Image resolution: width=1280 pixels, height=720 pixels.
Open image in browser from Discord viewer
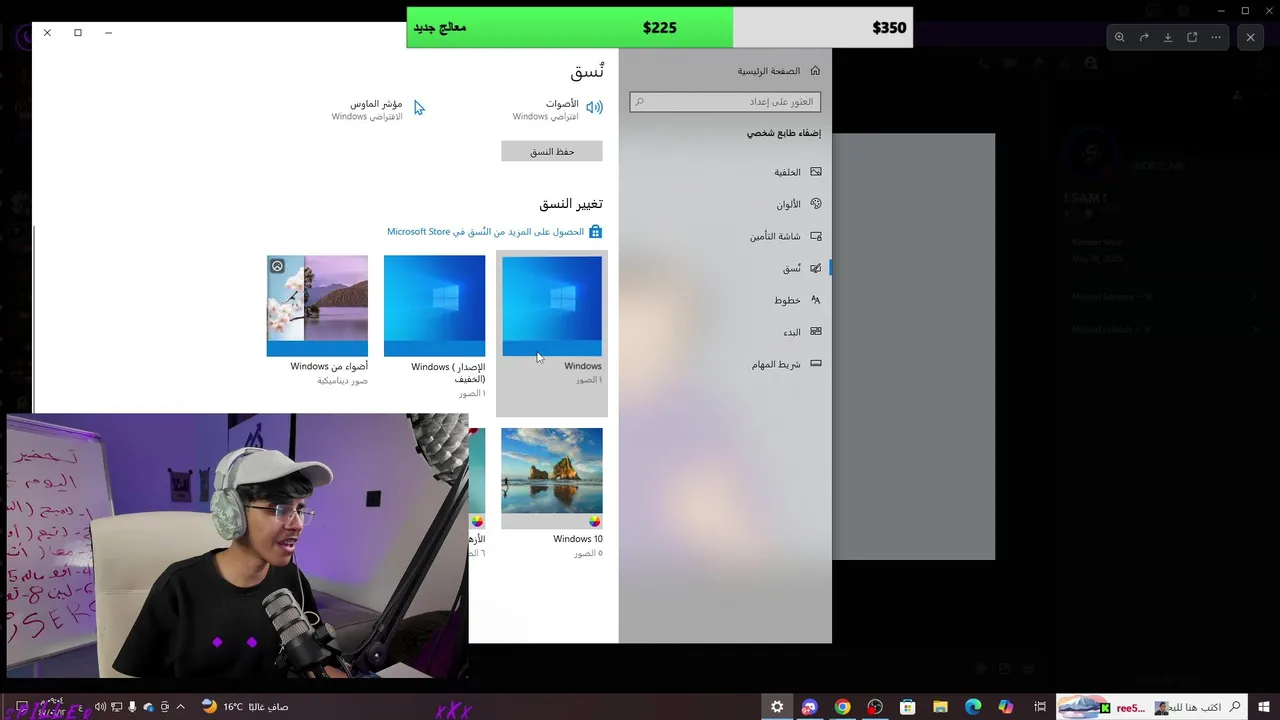[1192, 37]
